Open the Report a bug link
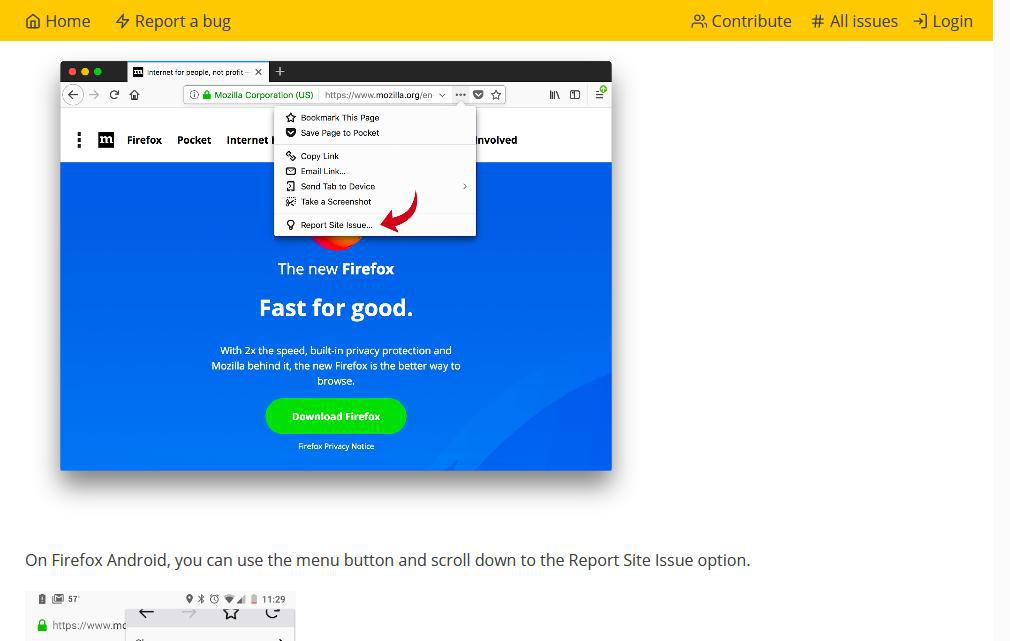The height and width of the screenshot is (641, 1010). click(173, 21)
